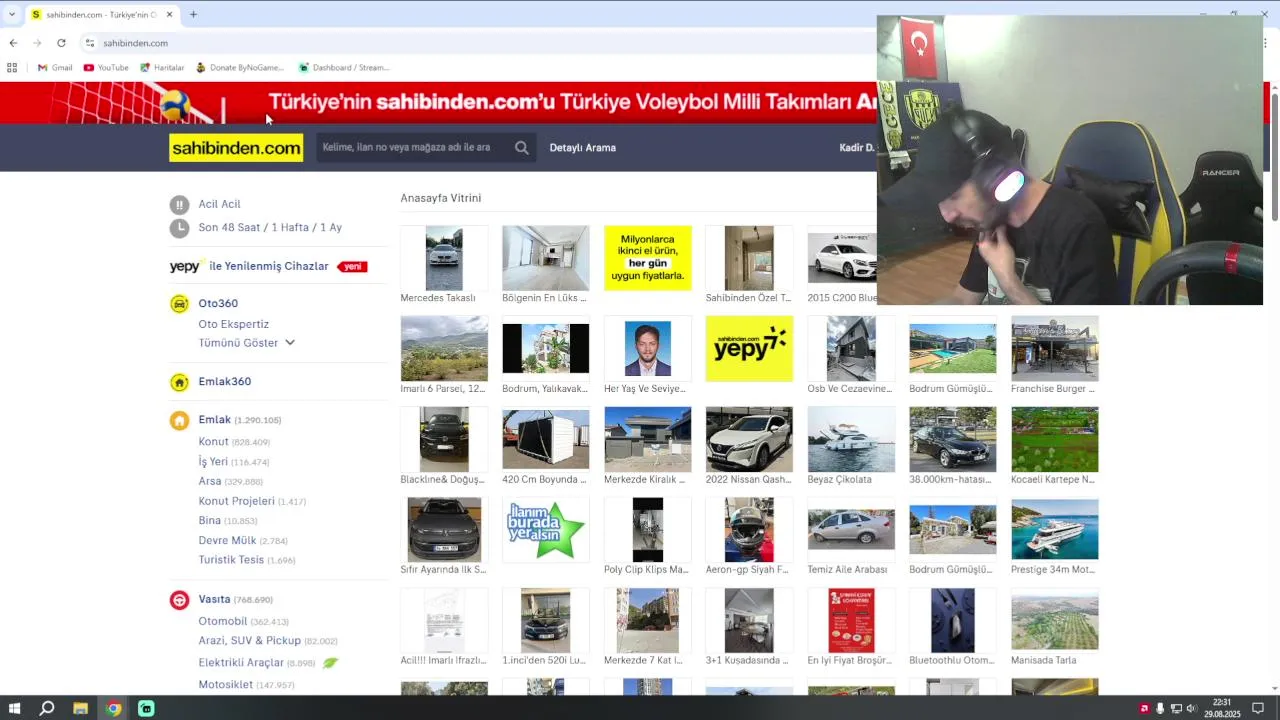Open the Devre Mülk subcategory
The image size is (1280, 720).
[x=227, y=540]
